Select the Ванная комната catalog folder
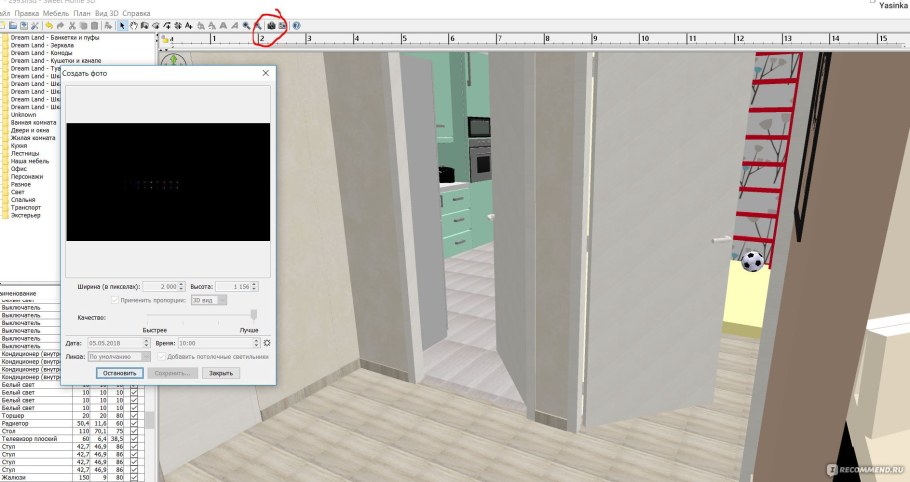Image resolution: width=910 pixels, height=482 pixels. click(x=33, y=122)
